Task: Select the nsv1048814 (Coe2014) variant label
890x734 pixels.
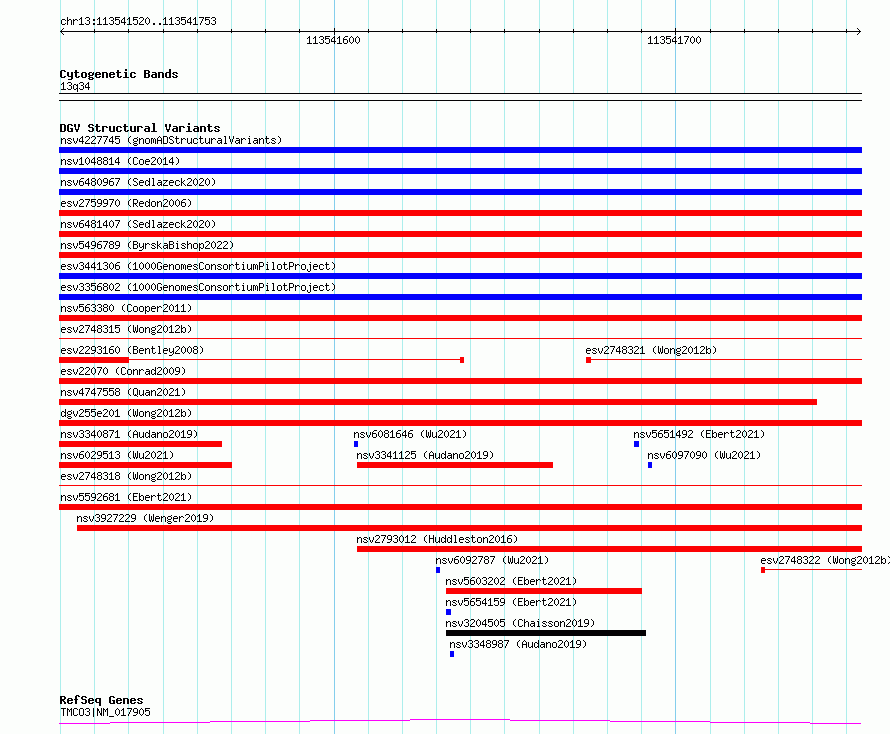Action: (x=120, y=161)
